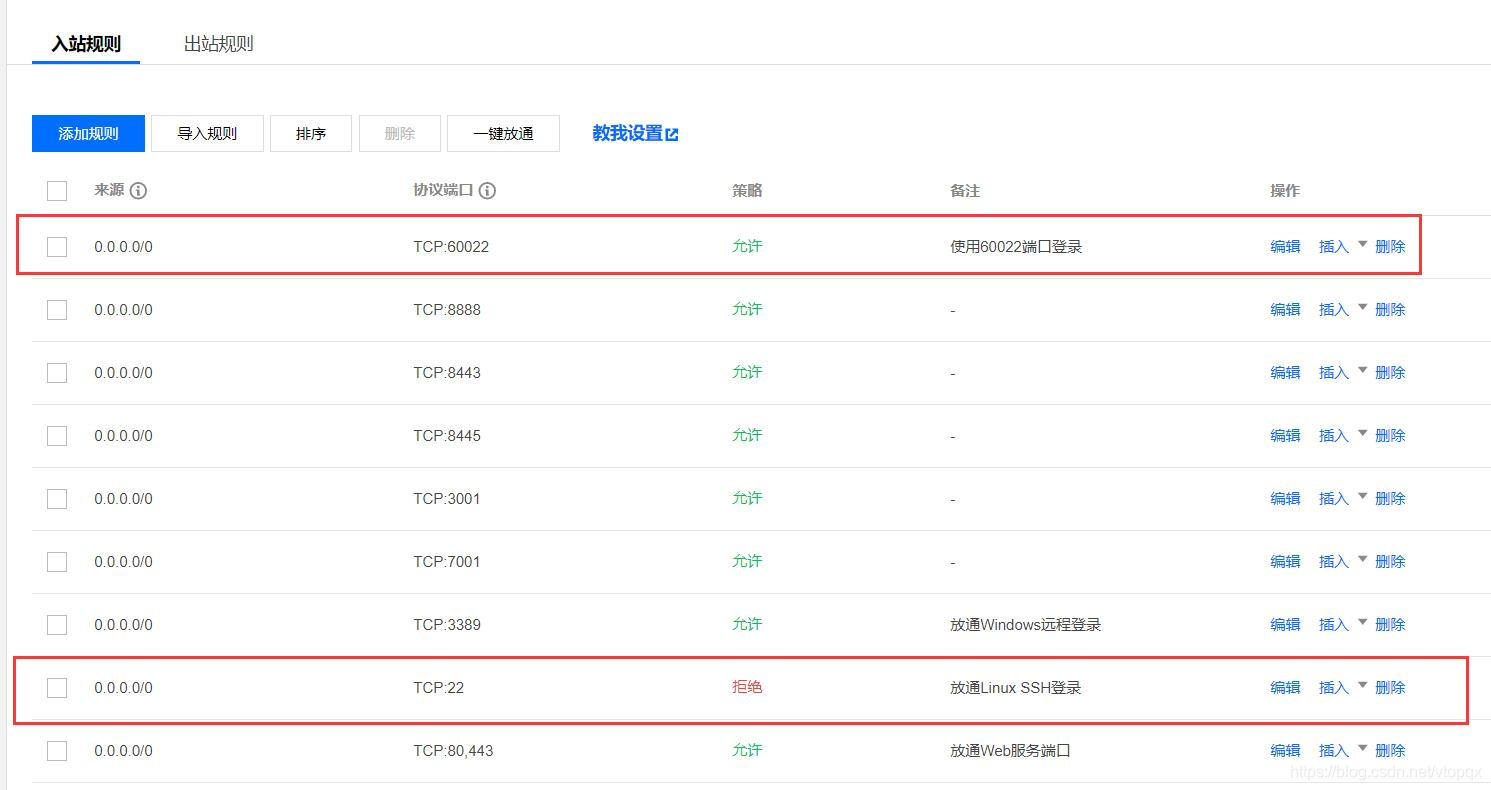Image resolution: width=1491 pixels, height=790 pixels.
Task: Select the checkbox for TCP:3001 rule
Action: [x=57, y=499]
